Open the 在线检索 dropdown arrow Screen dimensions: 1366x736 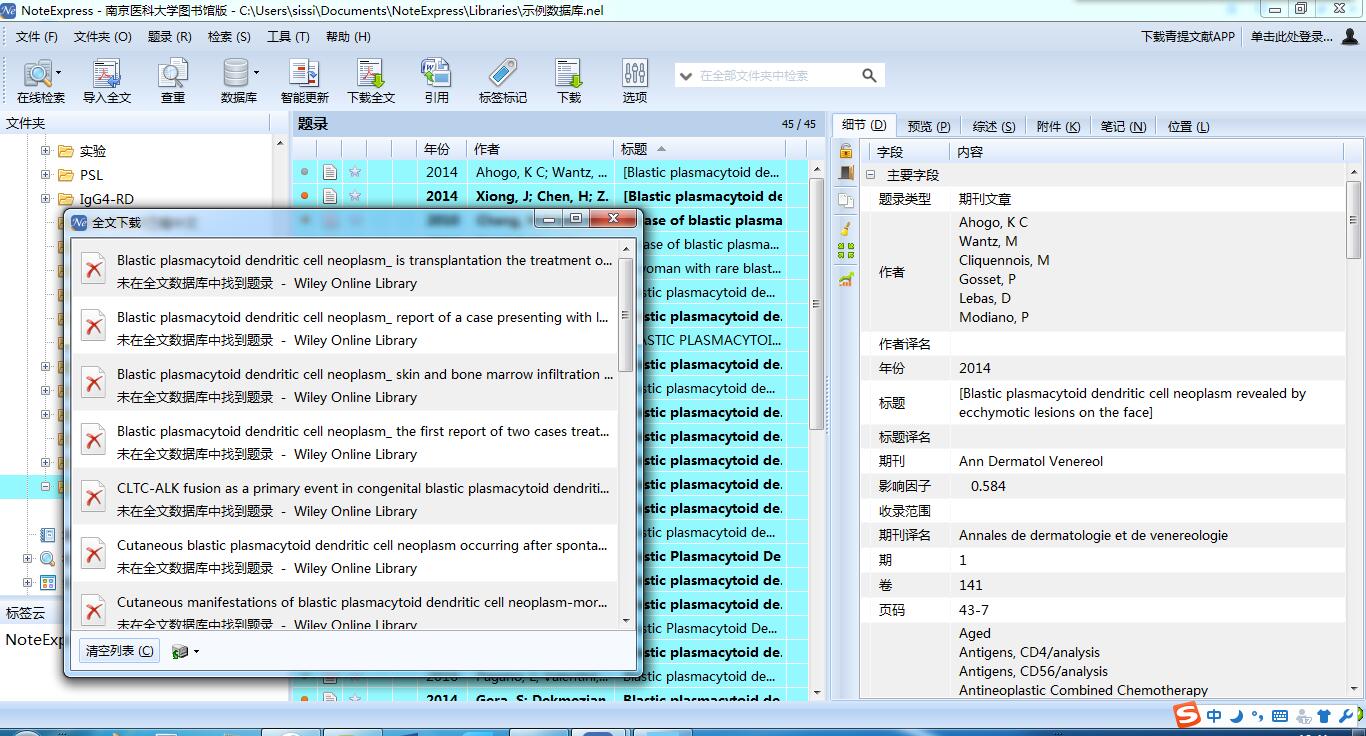pyautogui.click(x=59, y=72)
